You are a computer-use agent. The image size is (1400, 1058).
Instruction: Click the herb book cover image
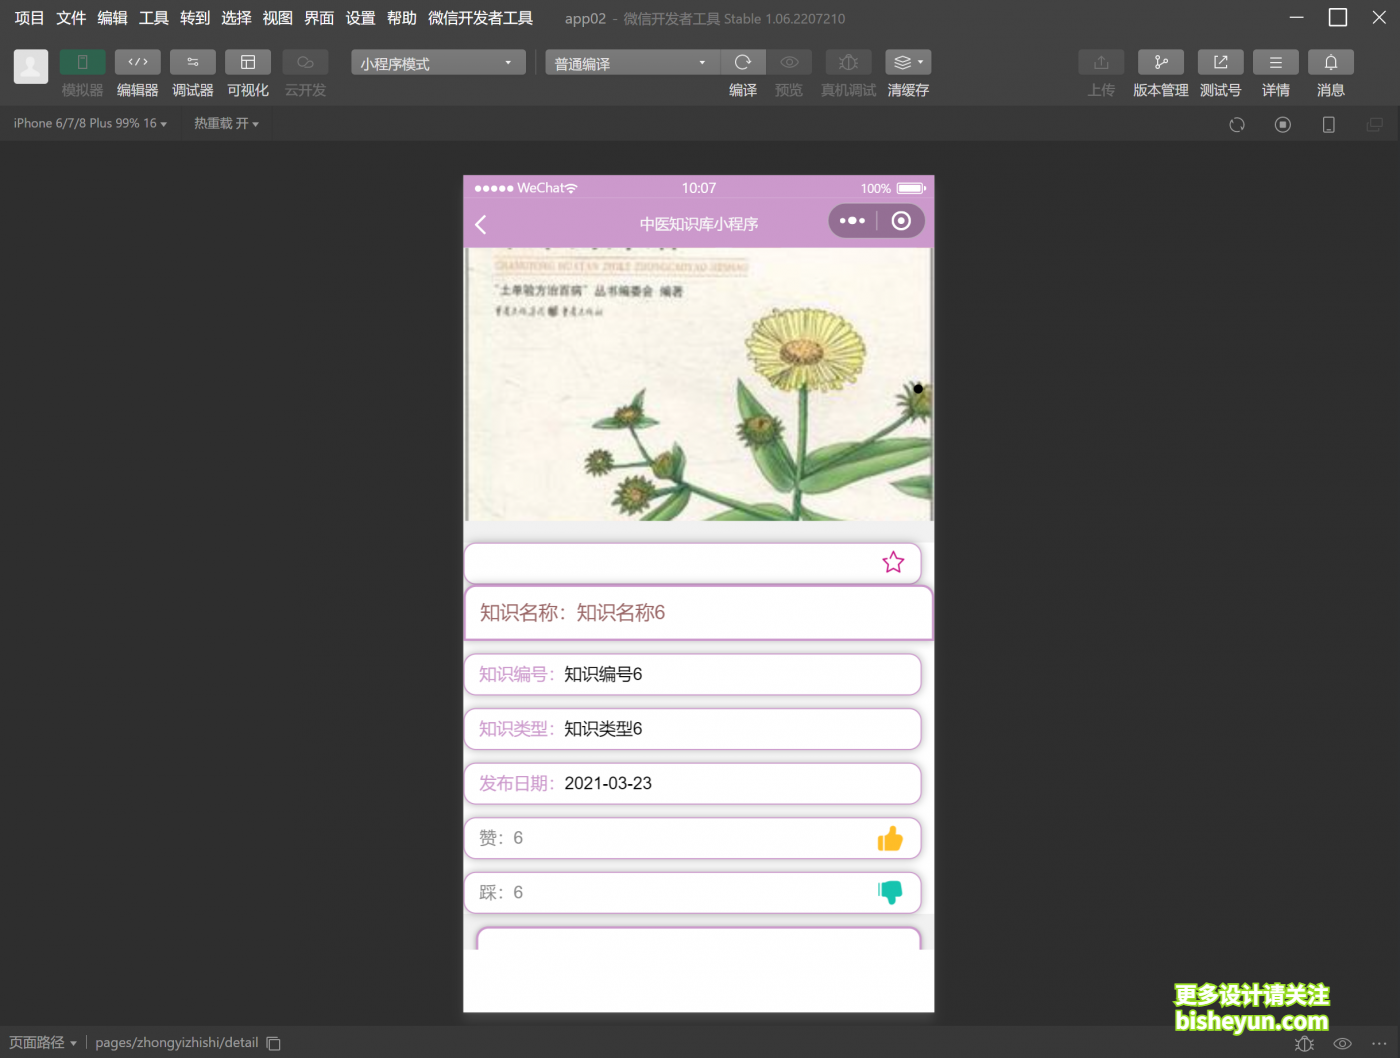[x=699, y=384]
